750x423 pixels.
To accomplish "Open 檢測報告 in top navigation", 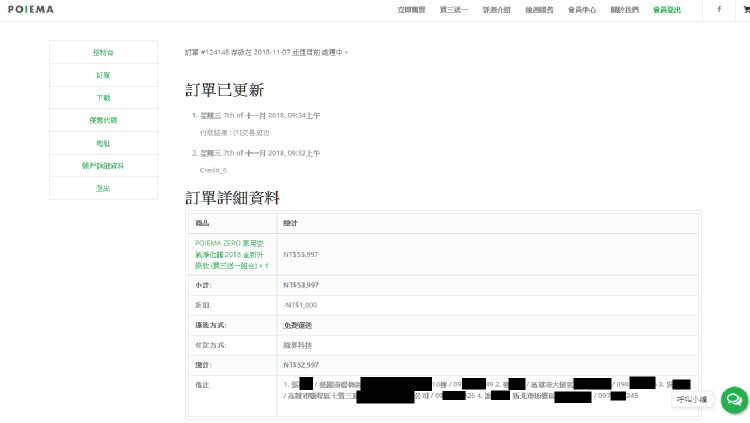I will click(539, 10).
